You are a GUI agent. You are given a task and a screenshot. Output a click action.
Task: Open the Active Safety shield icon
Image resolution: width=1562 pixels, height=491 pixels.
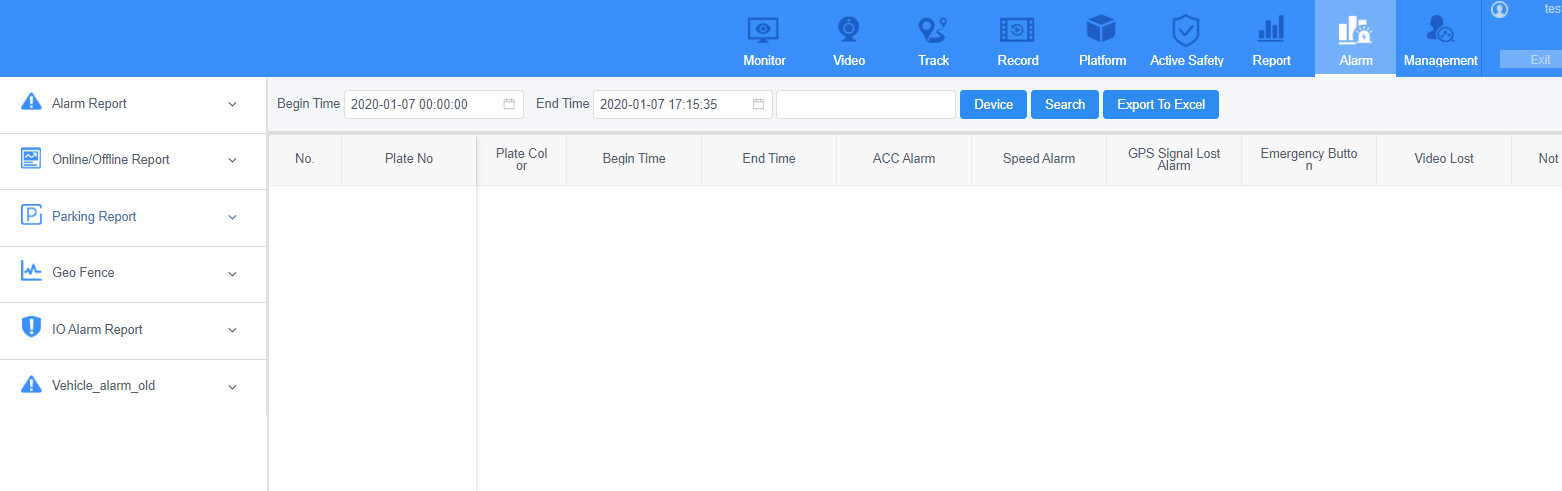point(1186,30)
